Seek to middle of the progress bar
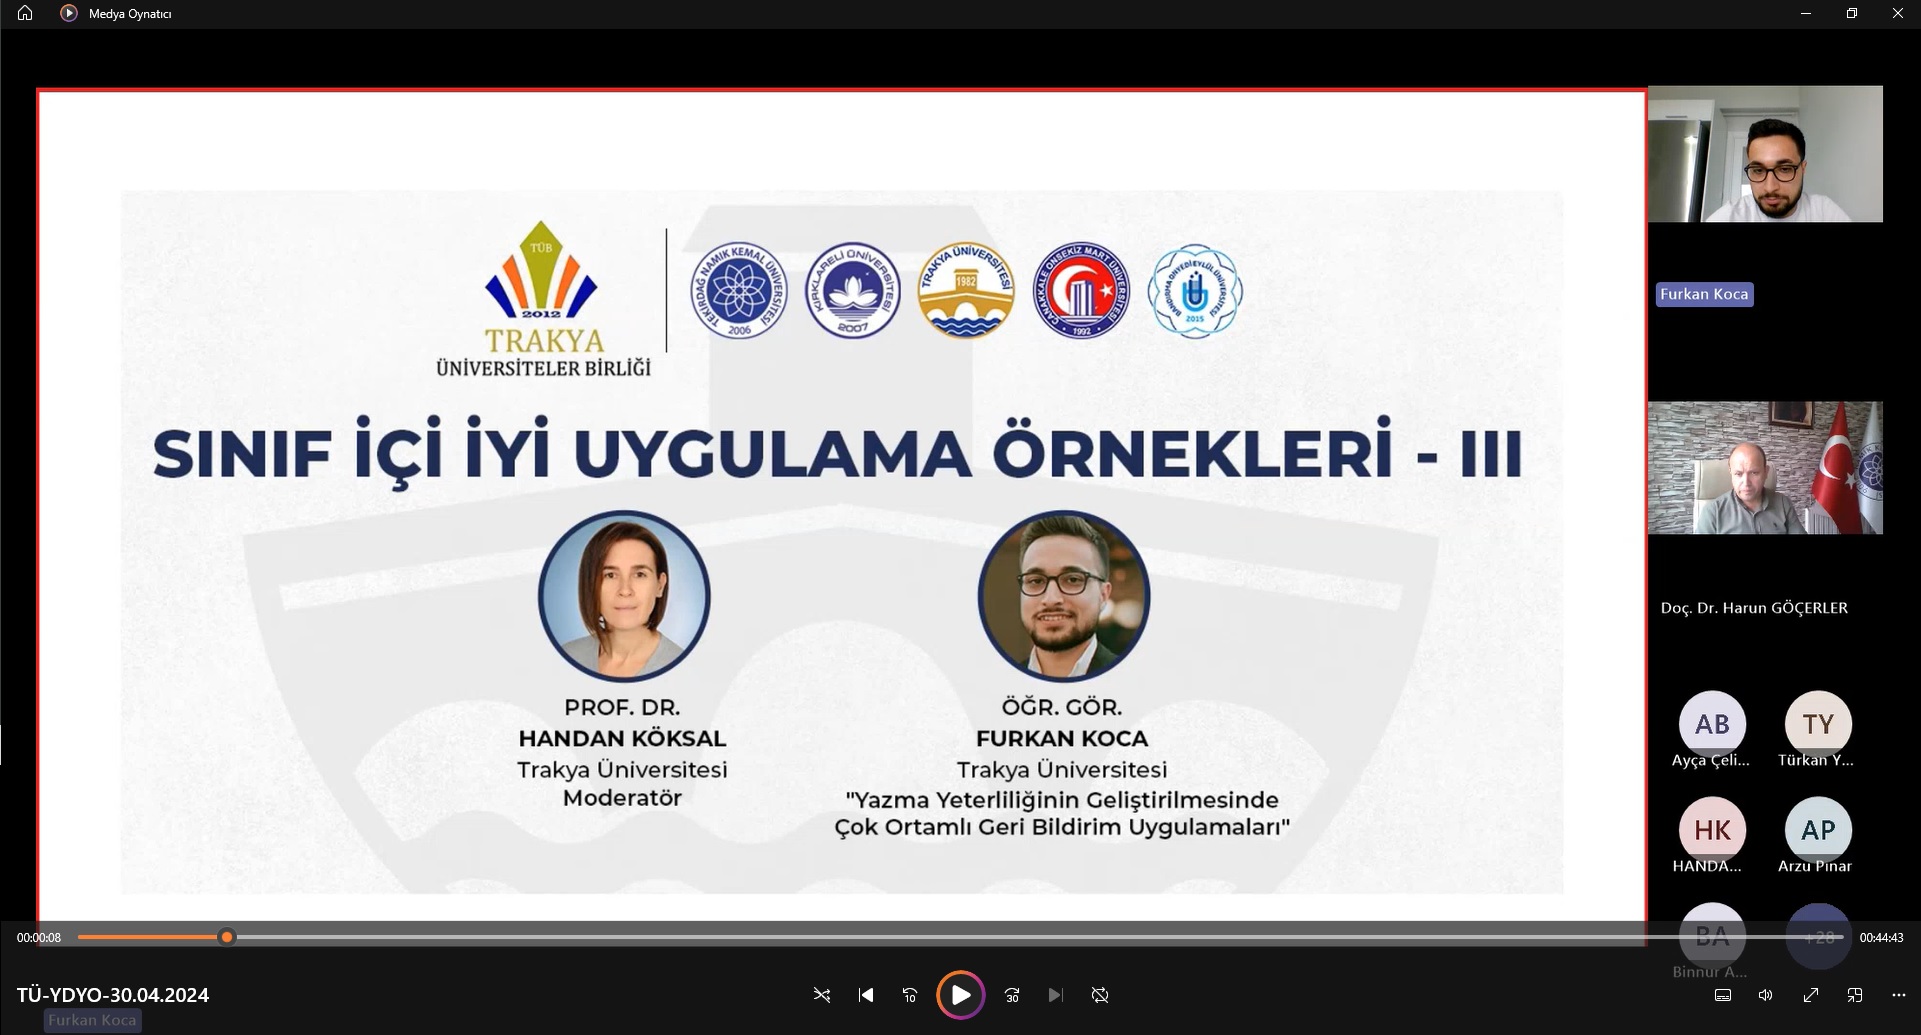Viewport: 1921px width, 1035px height. [960, 937]
